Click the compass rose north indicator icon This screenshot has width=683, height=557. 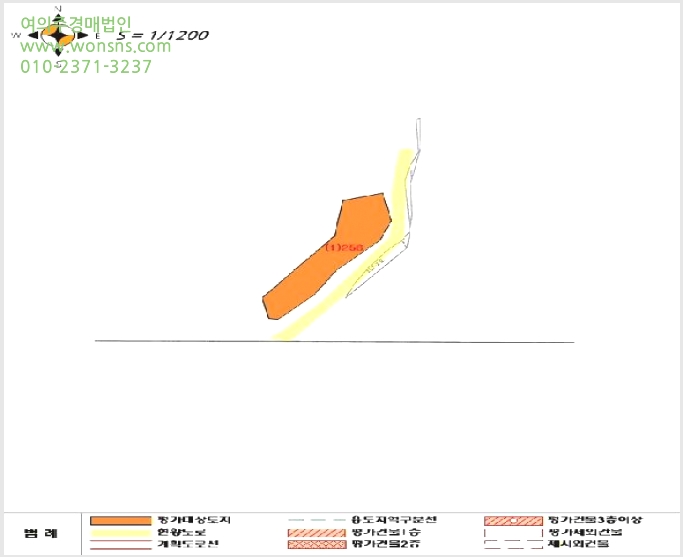pos(58,35)
